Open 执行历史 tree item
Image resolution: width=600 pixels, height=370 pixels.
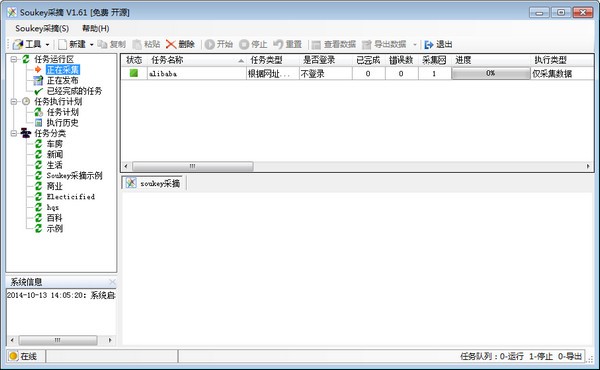(62, 122)
